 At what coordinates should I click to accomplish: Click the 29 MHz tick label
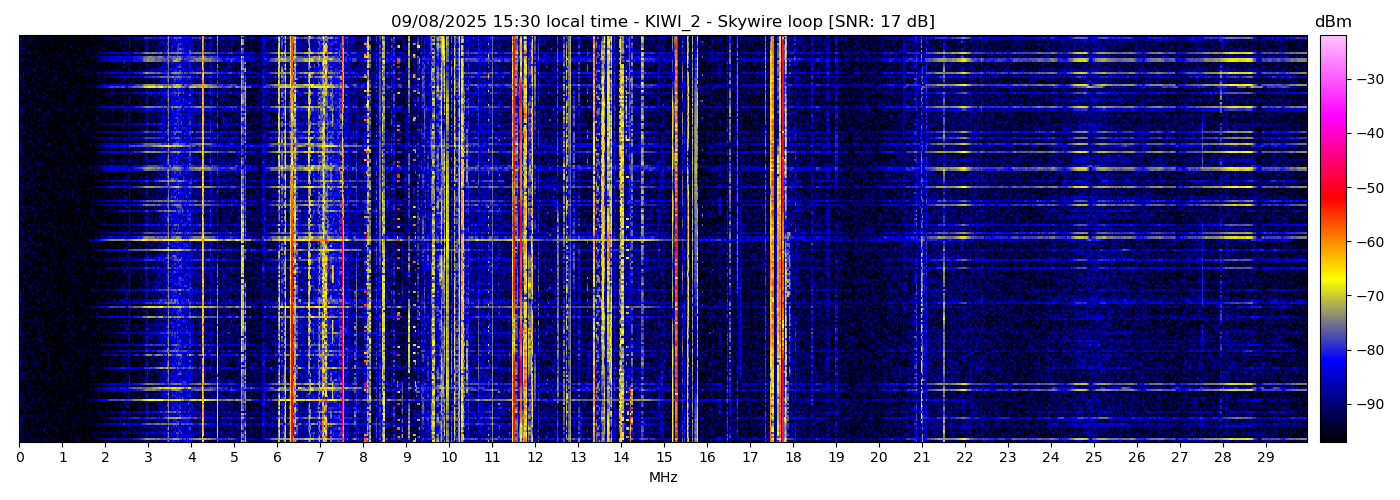(1265, 458)
